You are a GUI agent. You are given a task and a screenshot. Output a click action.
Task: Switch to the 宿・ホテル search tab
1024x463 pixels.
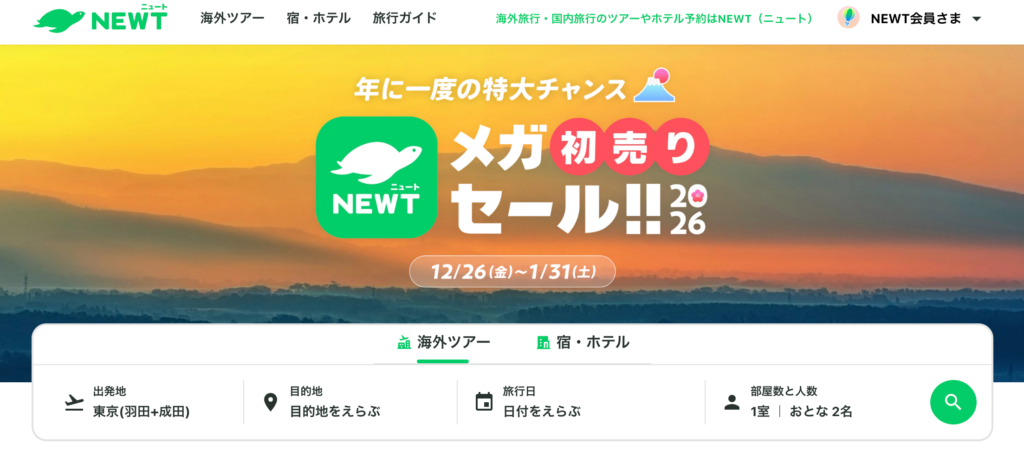click(583, 343)
